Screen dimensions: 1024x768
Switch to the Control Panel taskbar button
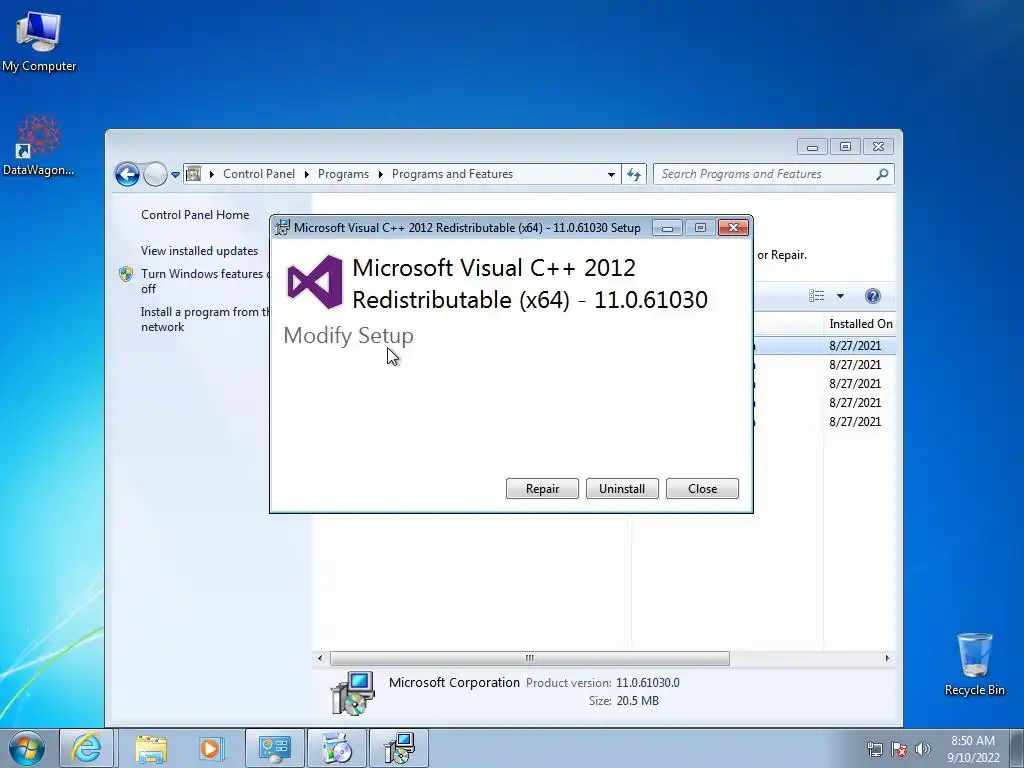[274, 748]
